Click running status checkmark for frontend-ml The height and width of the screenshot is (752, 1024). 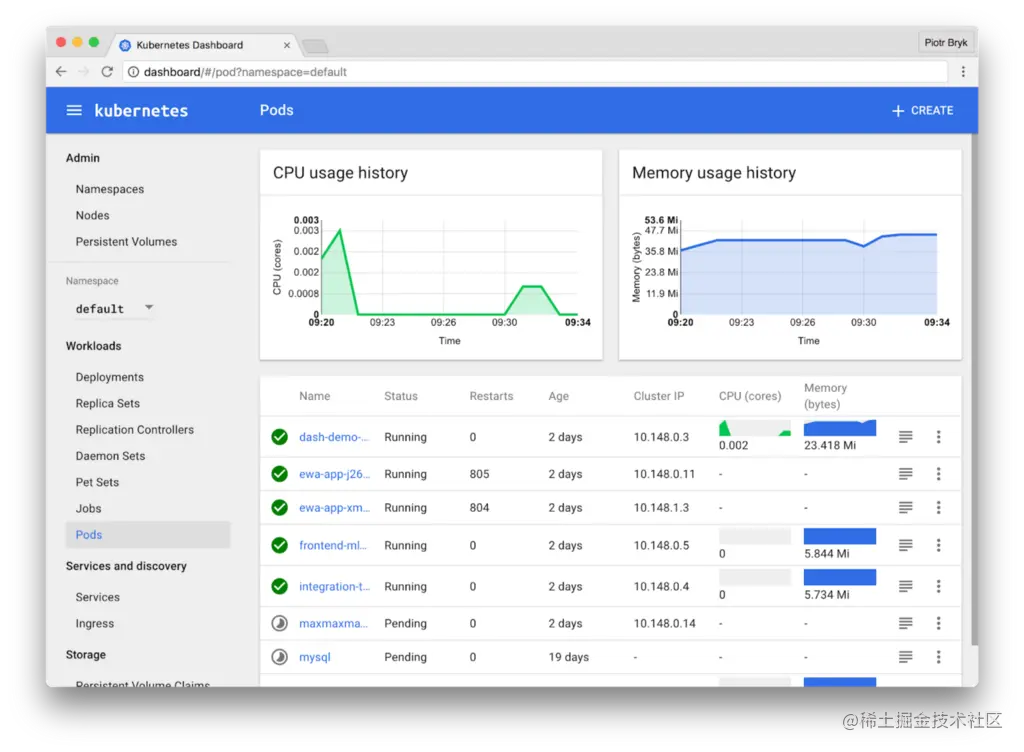(x=280, y=545)
